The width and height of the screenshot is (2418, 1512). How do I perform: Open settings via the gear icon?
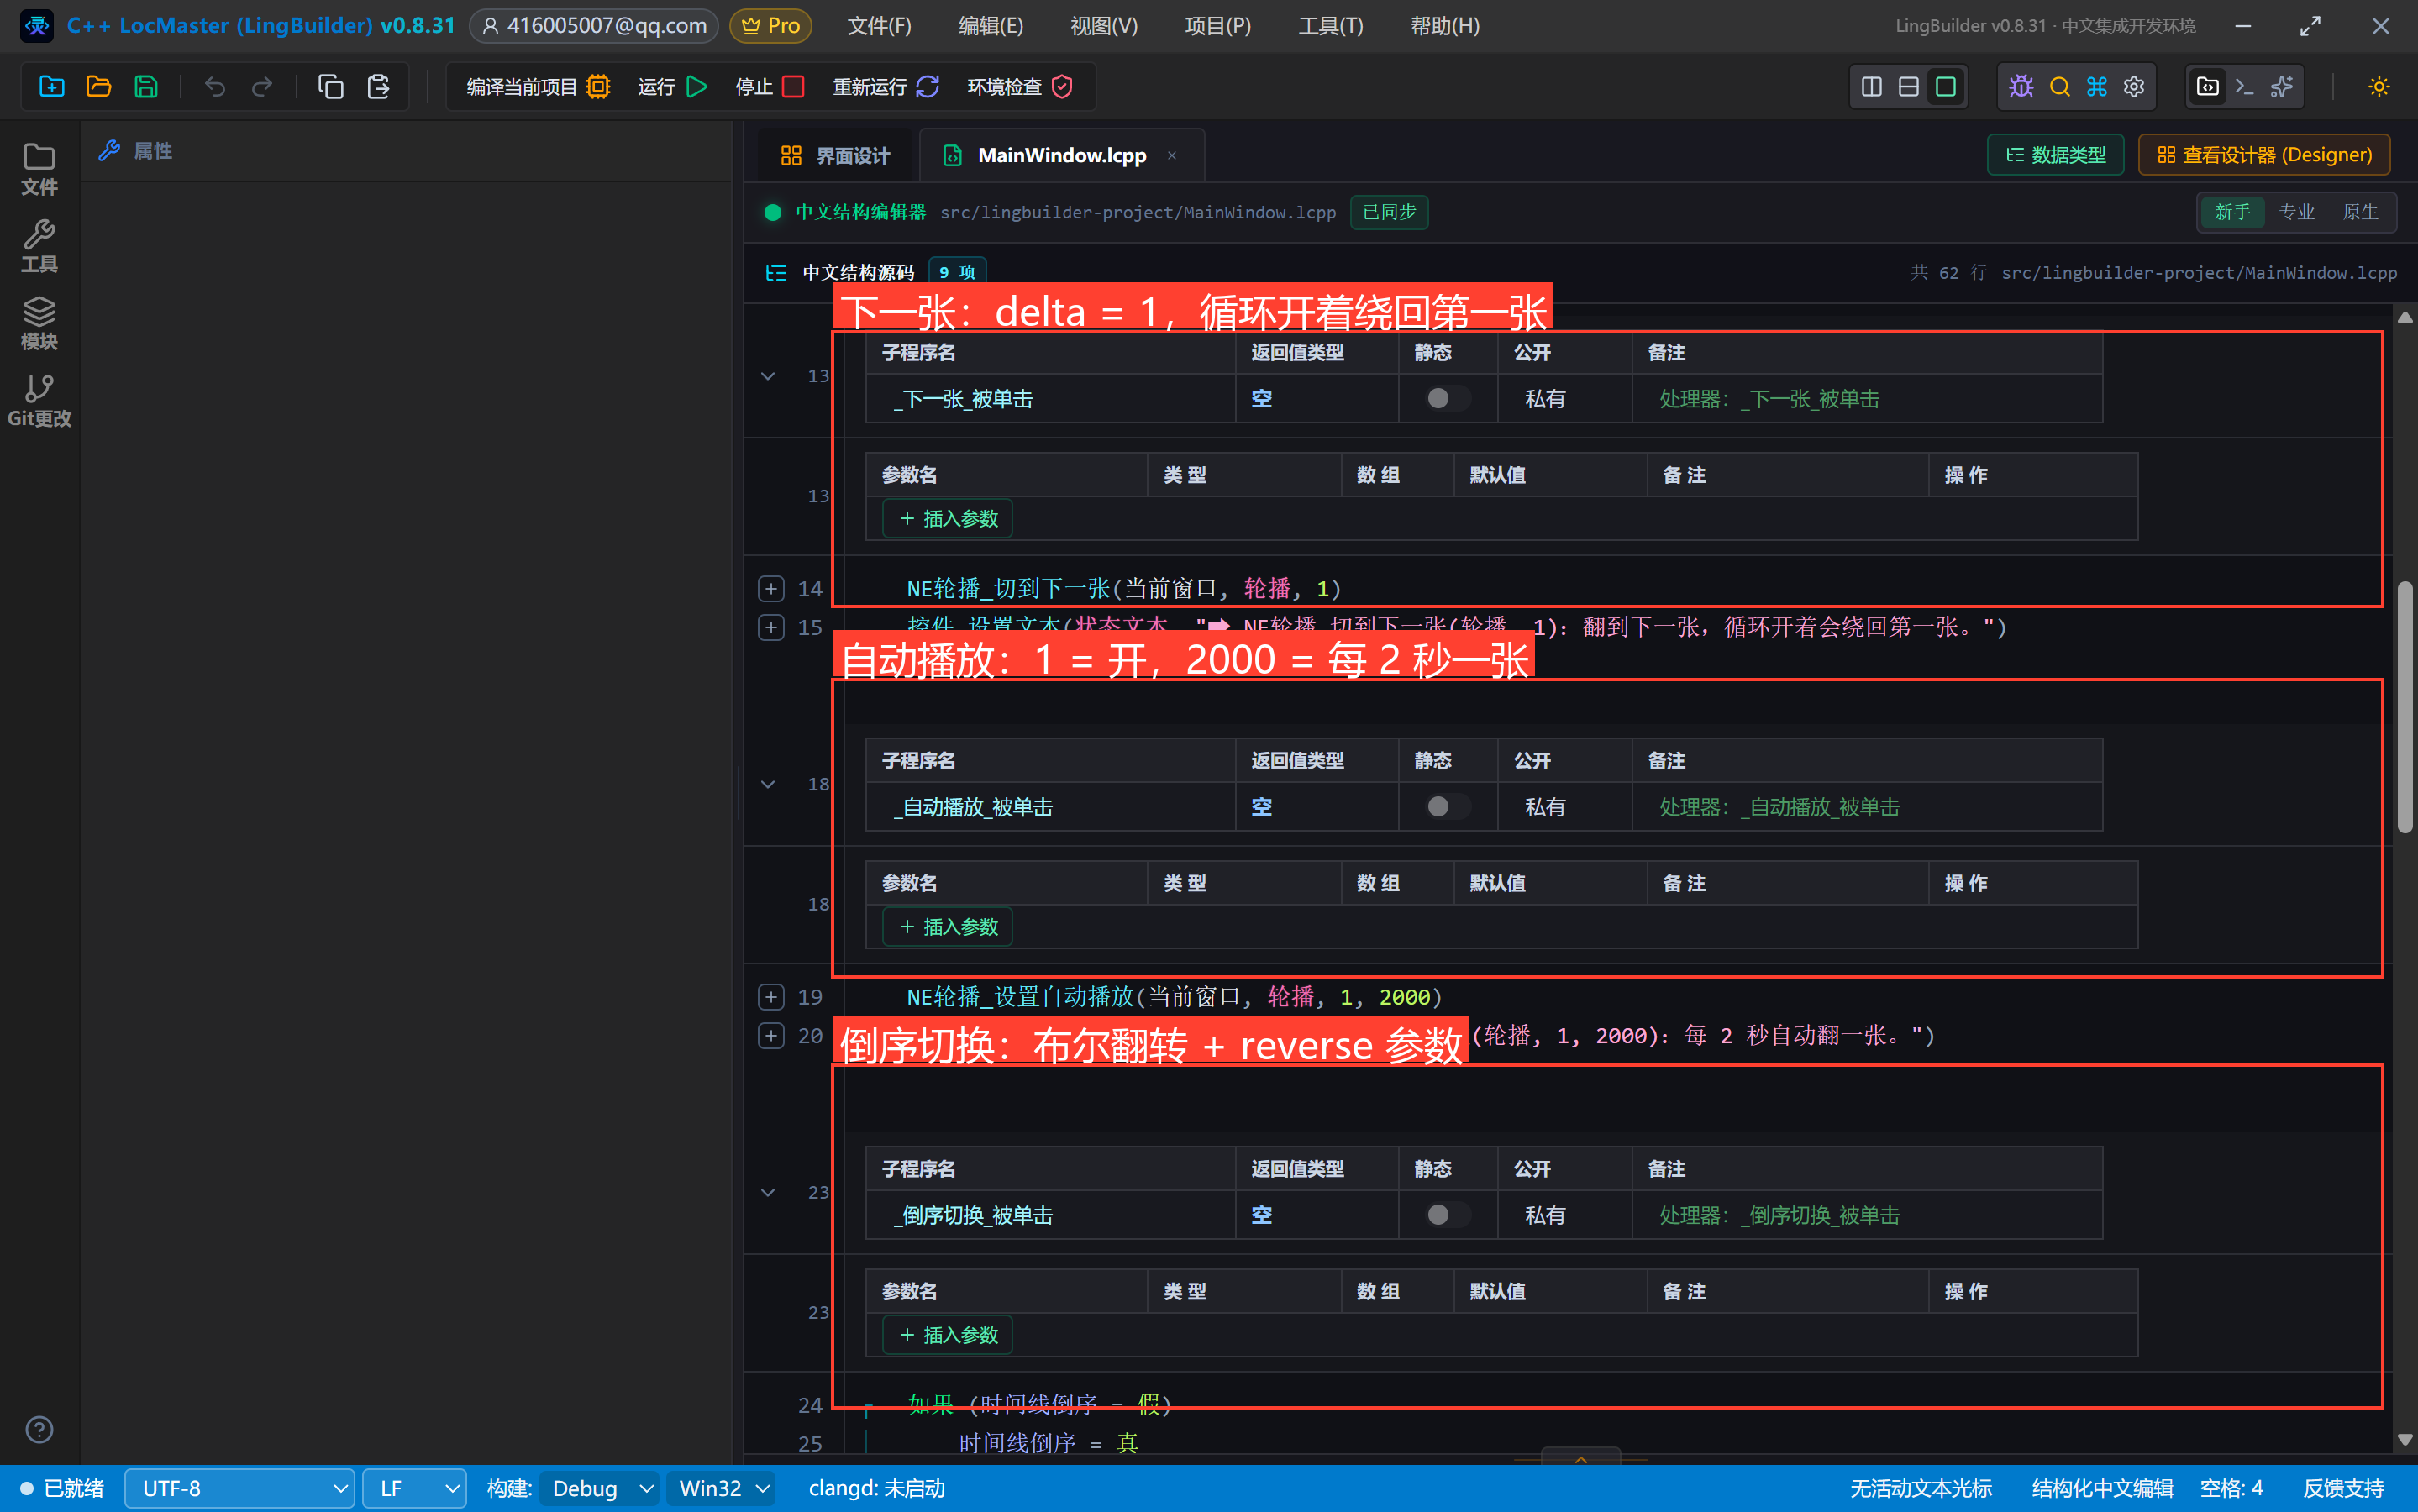pos(2134,87)
